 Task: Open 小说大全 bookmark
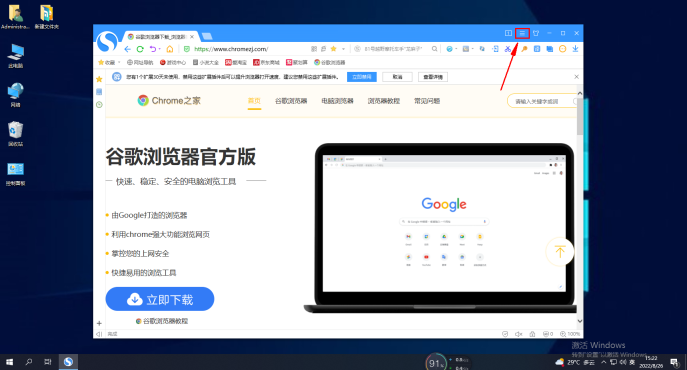click(206, 63)
